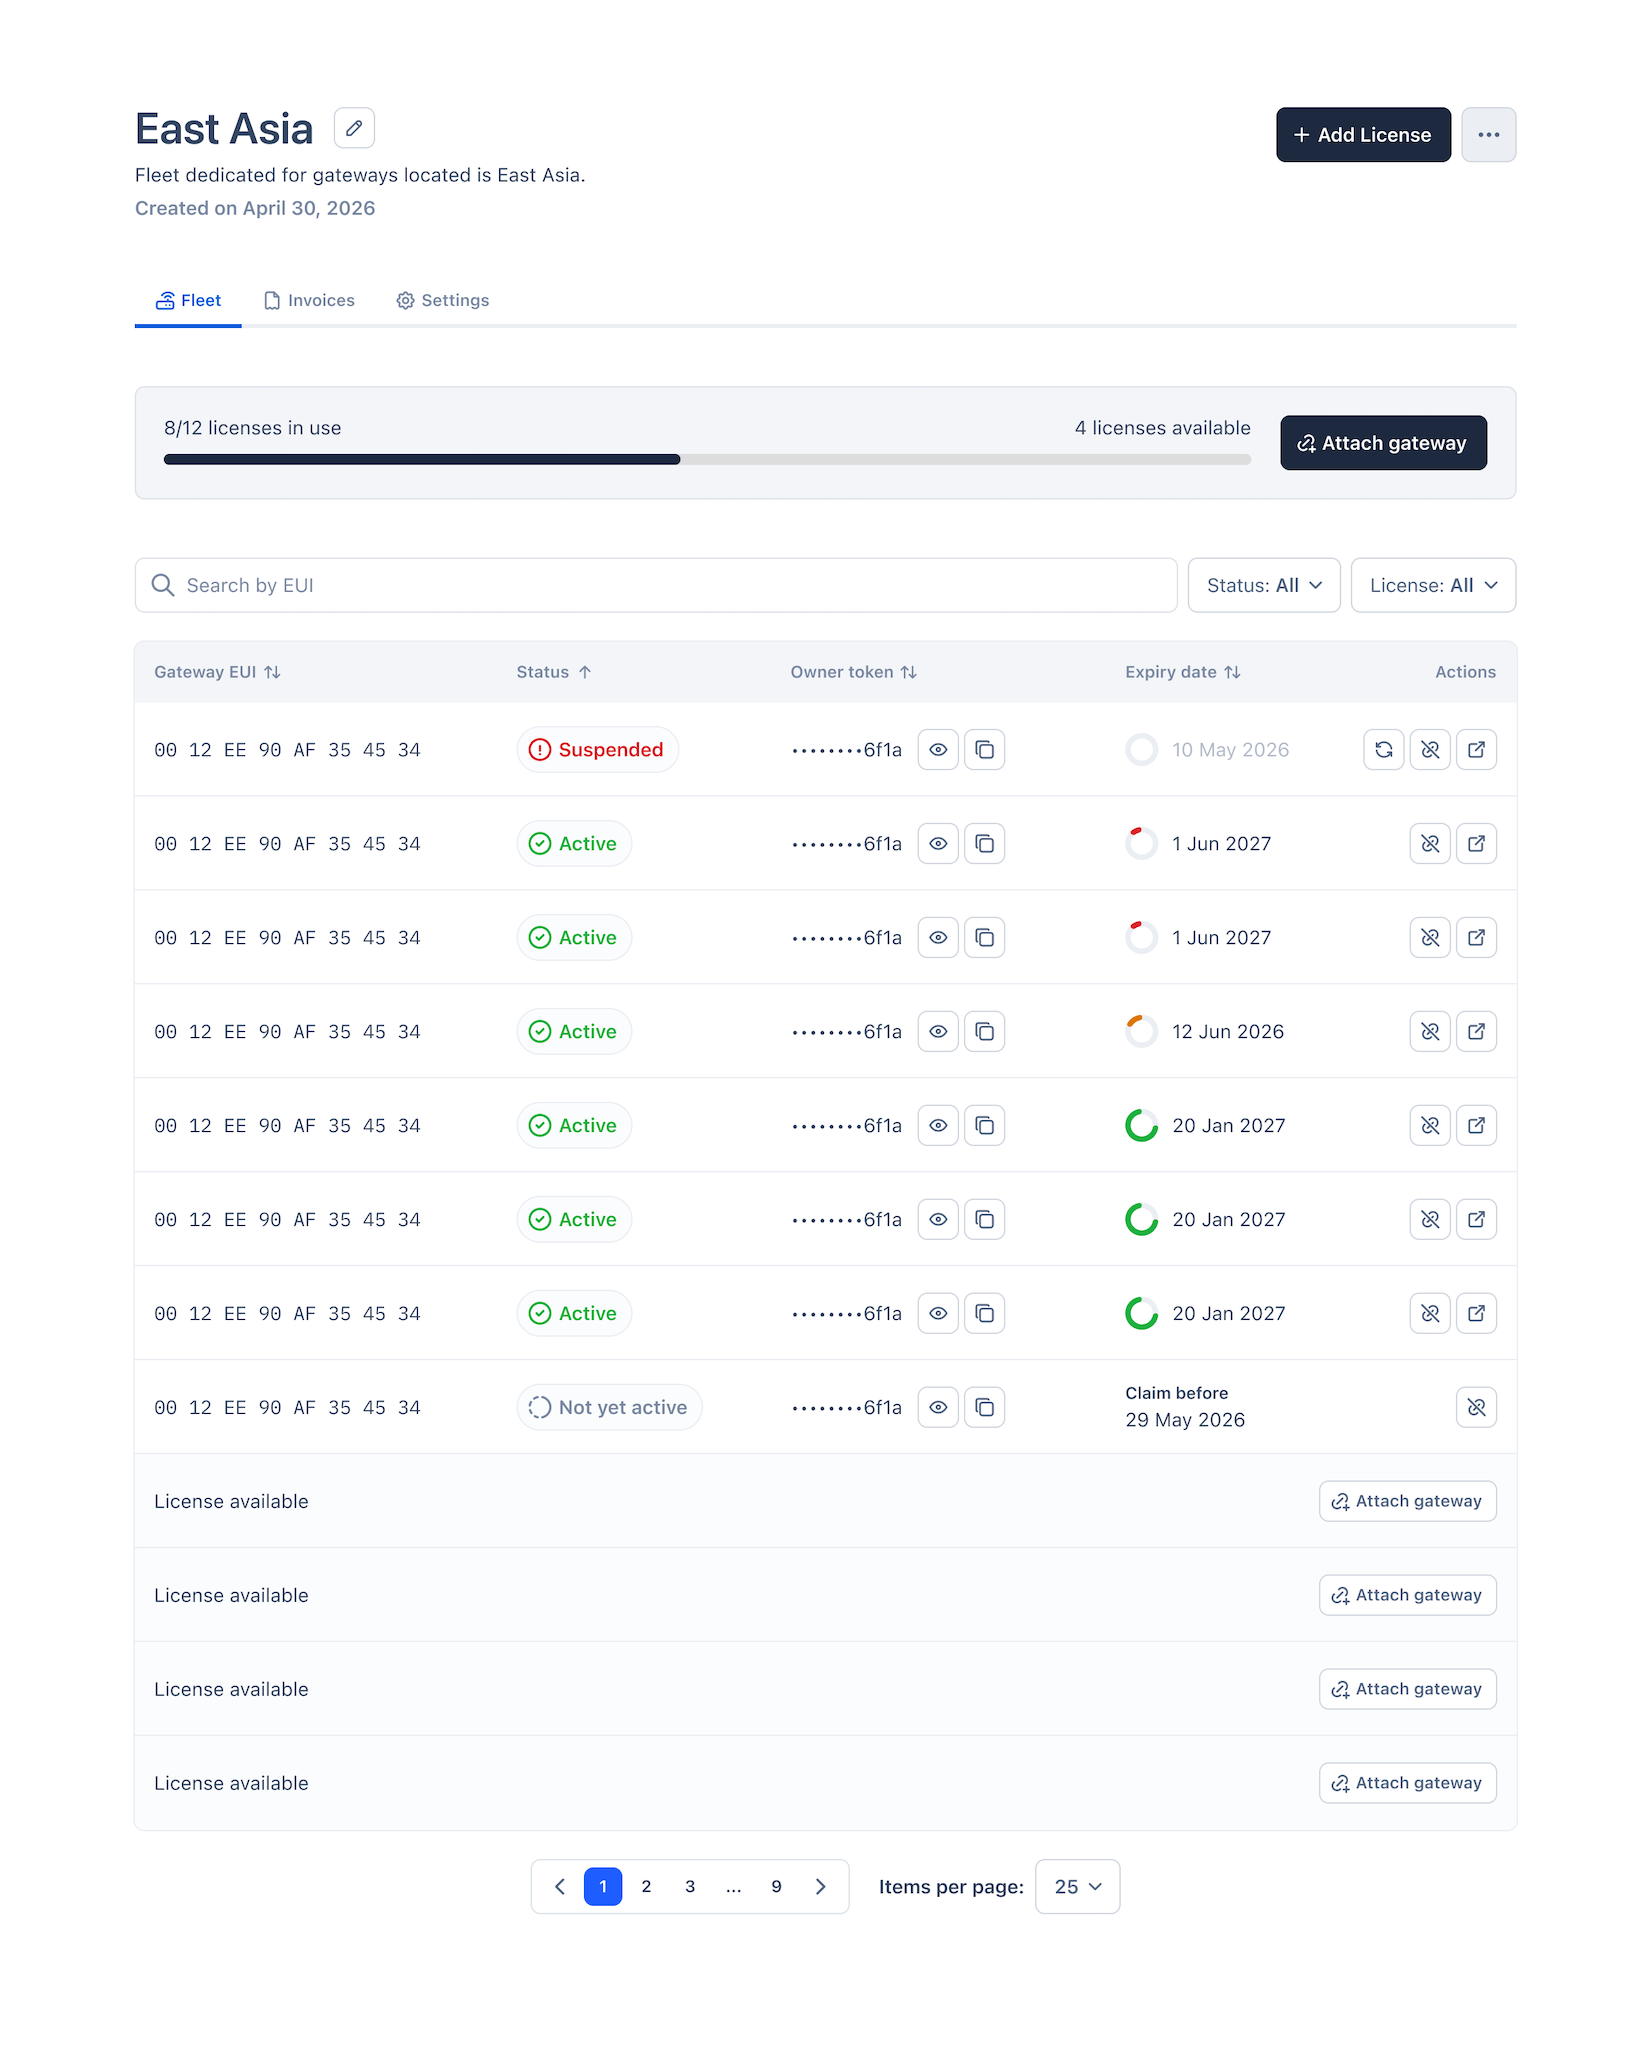
Task: Reveal owner token in the last 20 Jan 2027 row
Action: (x=938, y=1314)
